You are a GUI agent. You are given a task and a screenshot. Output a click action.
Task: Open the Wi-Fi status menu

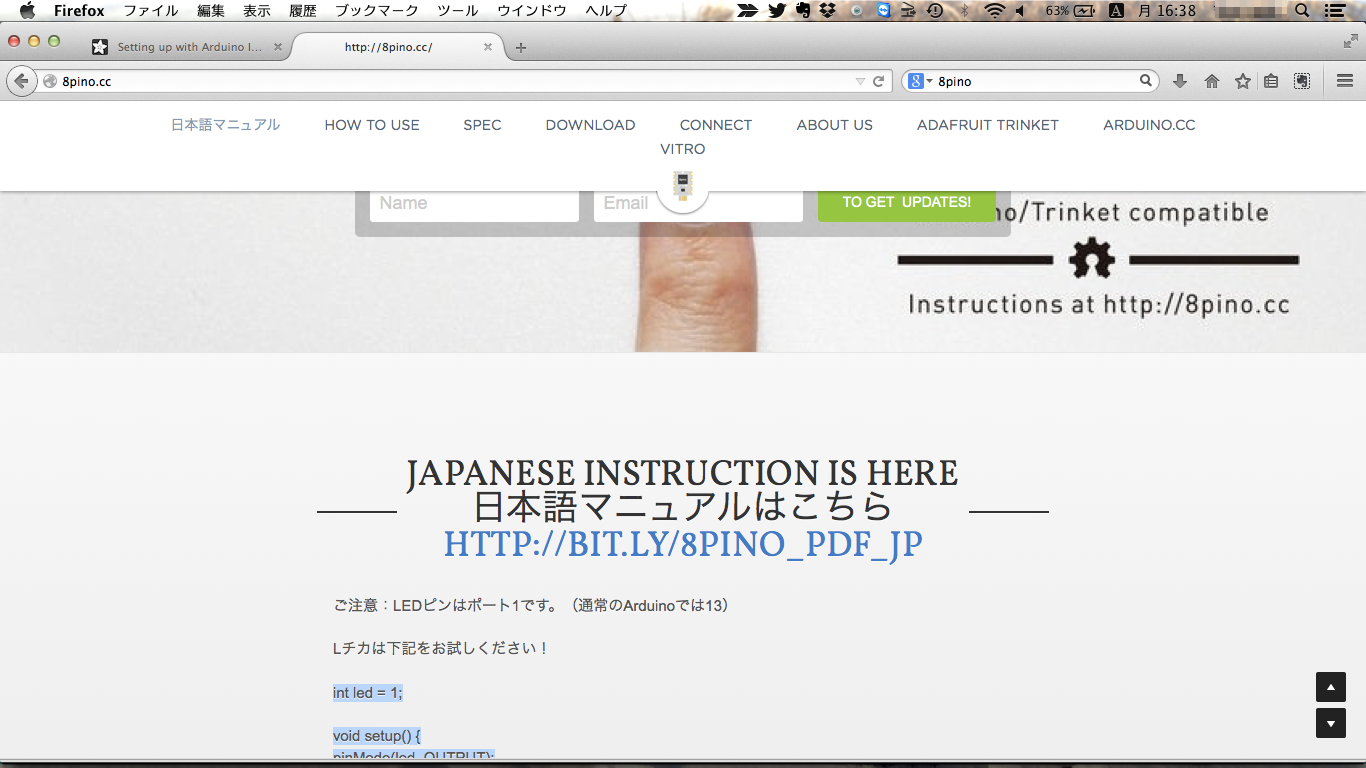pyautogui.click(x=994, y=11)
